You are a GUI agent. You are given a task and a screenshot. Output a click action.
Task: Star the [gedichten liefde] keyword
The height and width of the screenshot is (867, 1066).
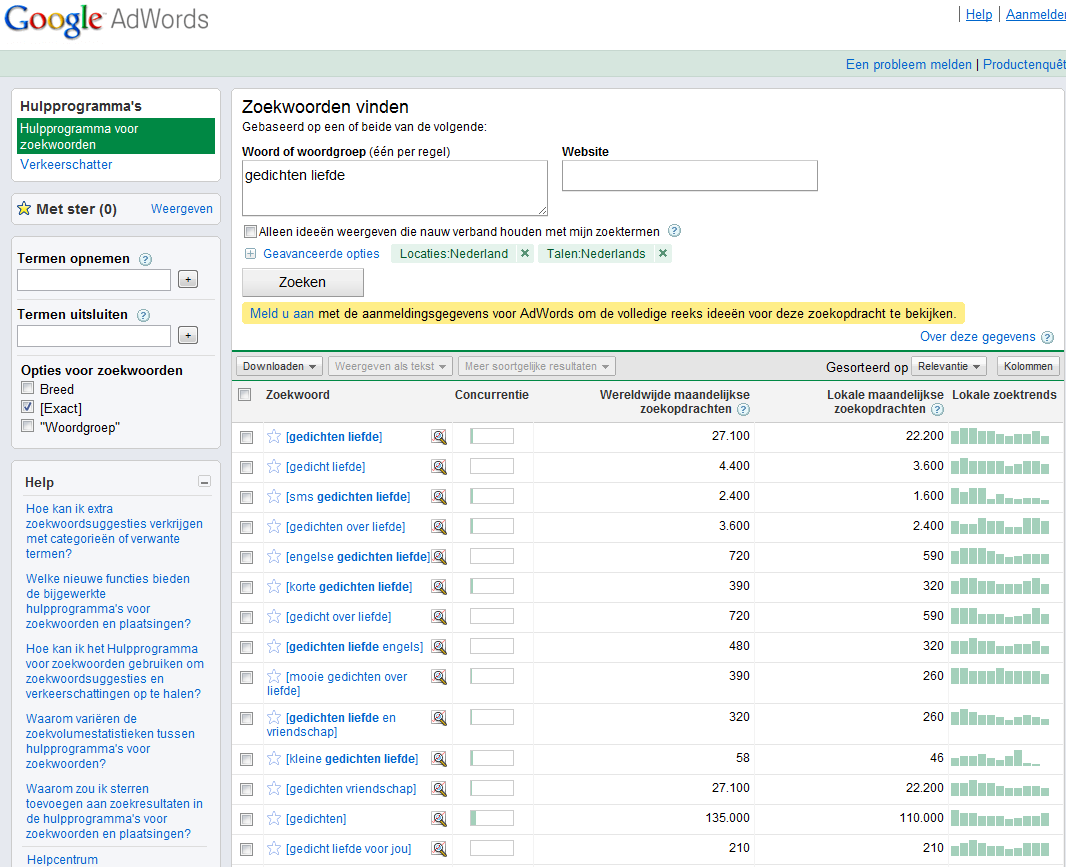(274, 437)
